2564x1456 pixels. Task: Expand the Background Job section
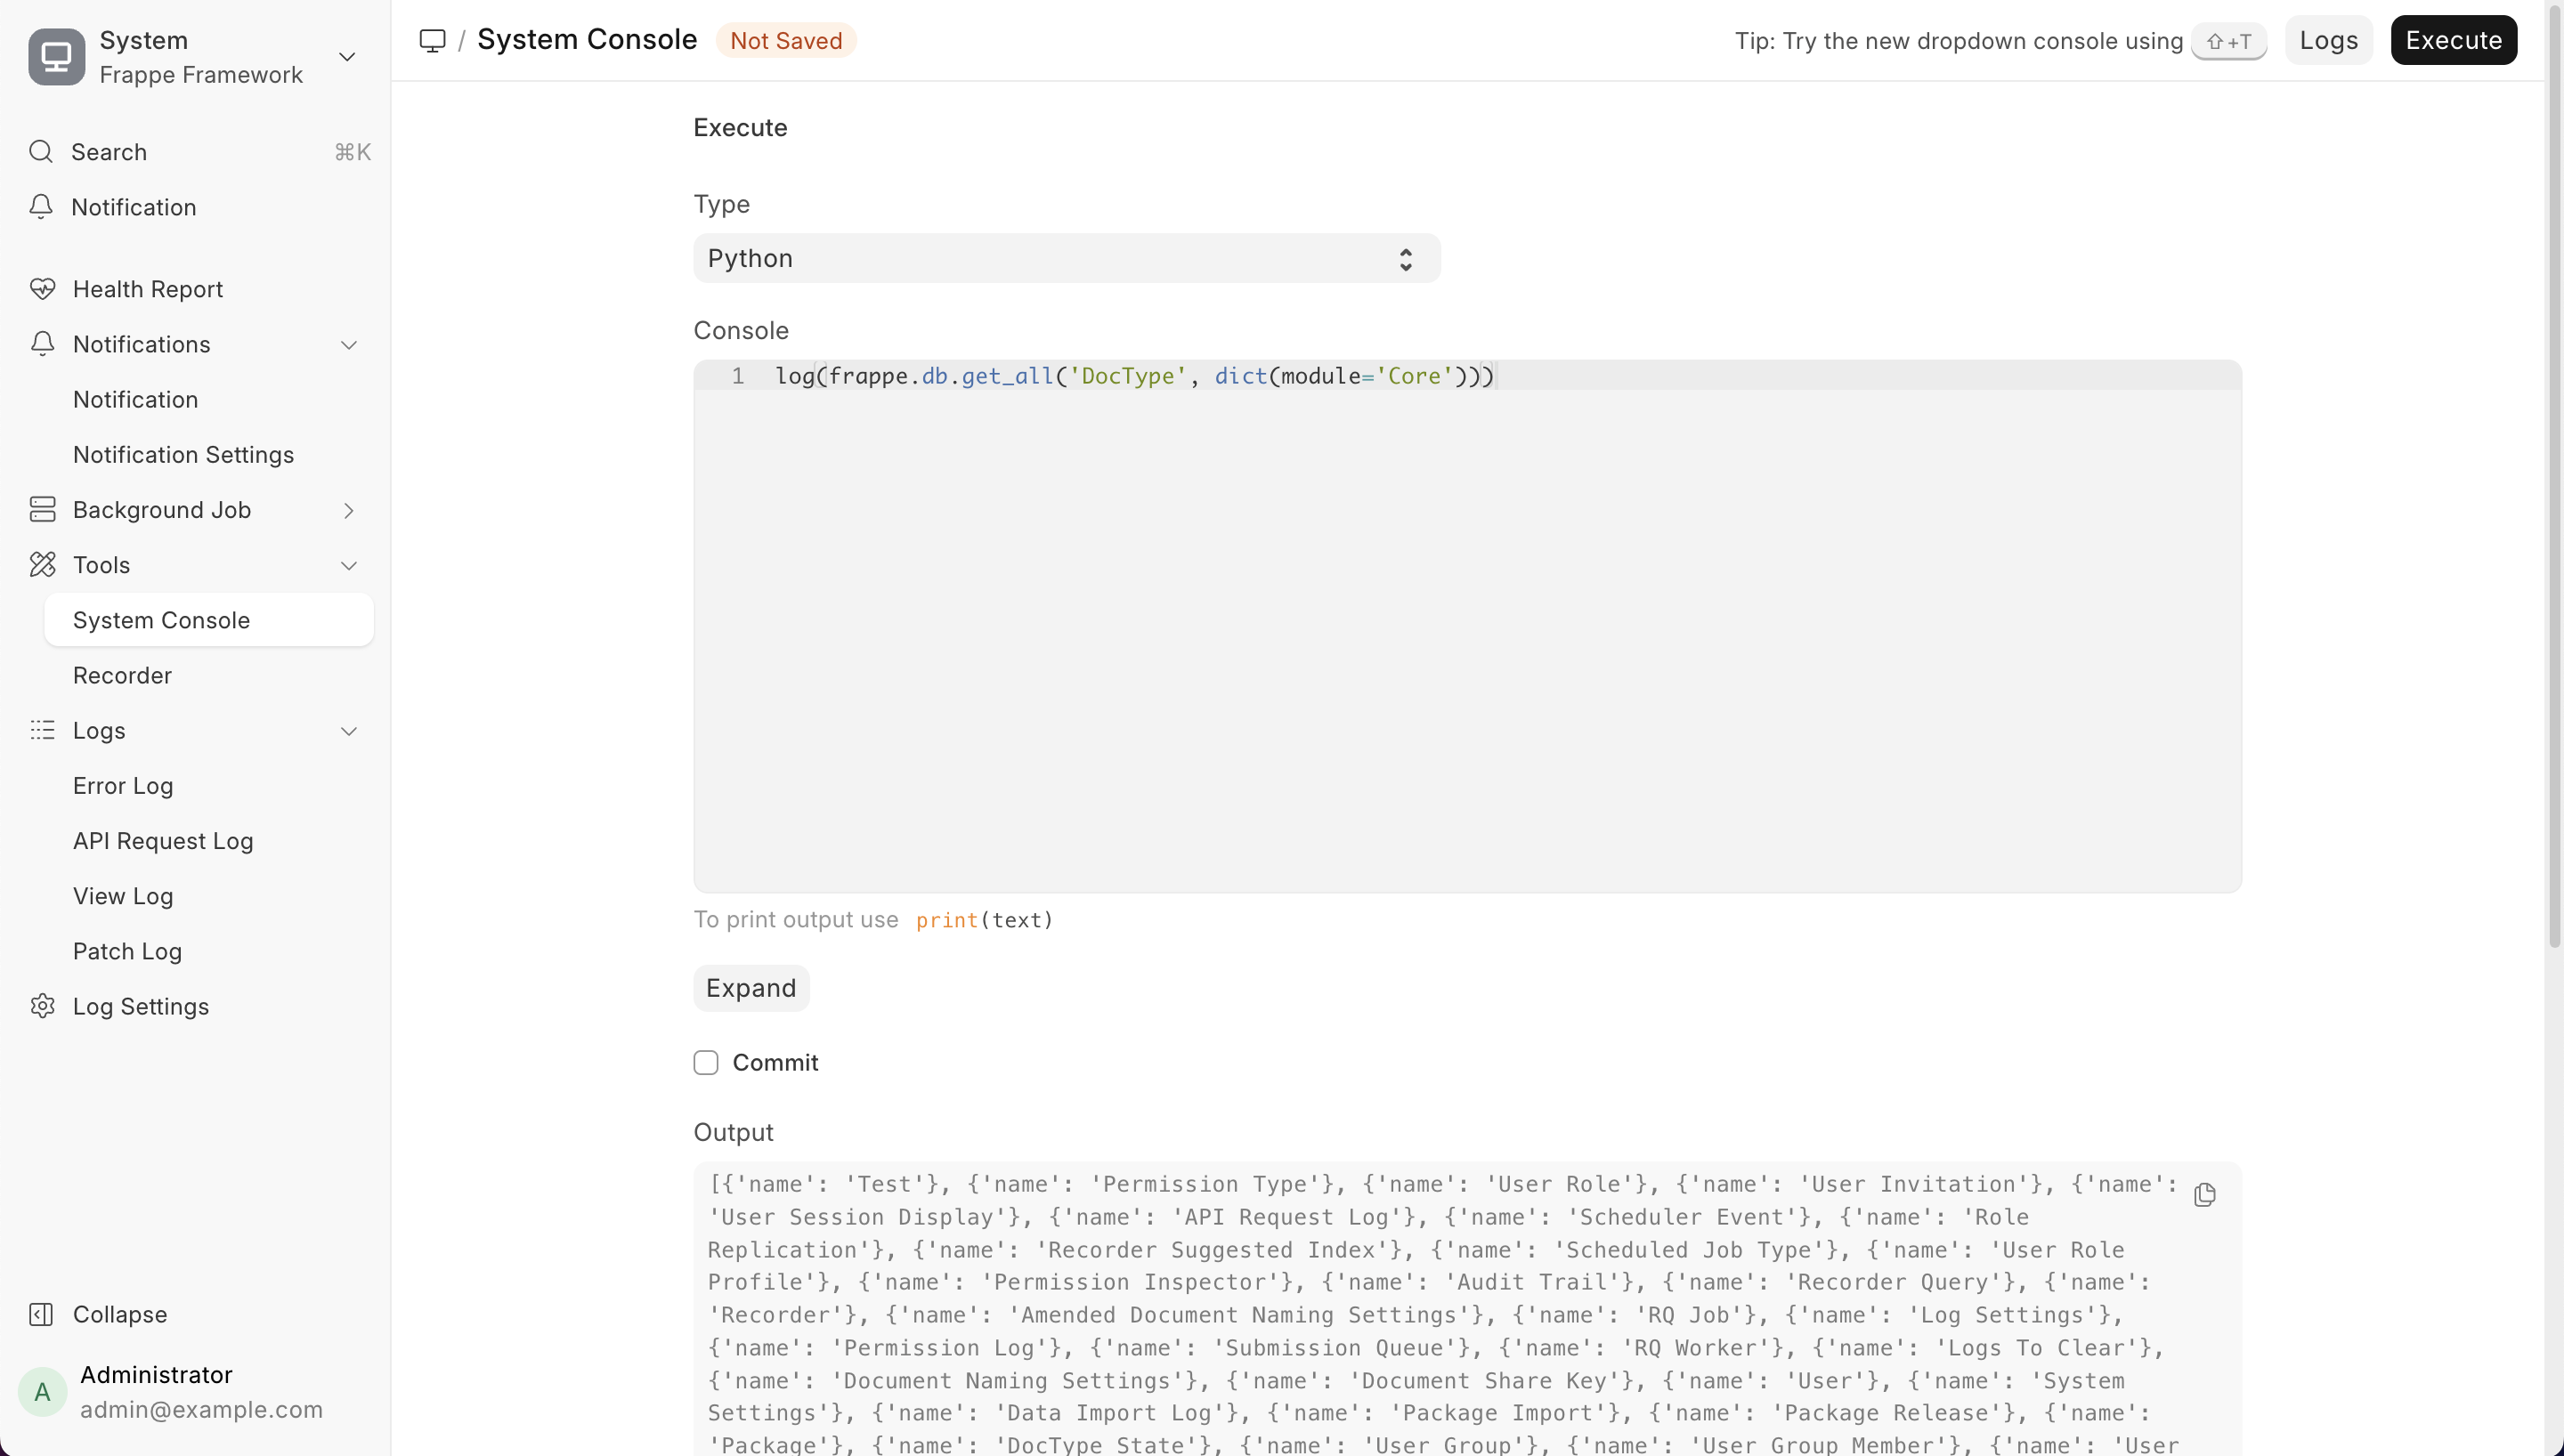348,511
